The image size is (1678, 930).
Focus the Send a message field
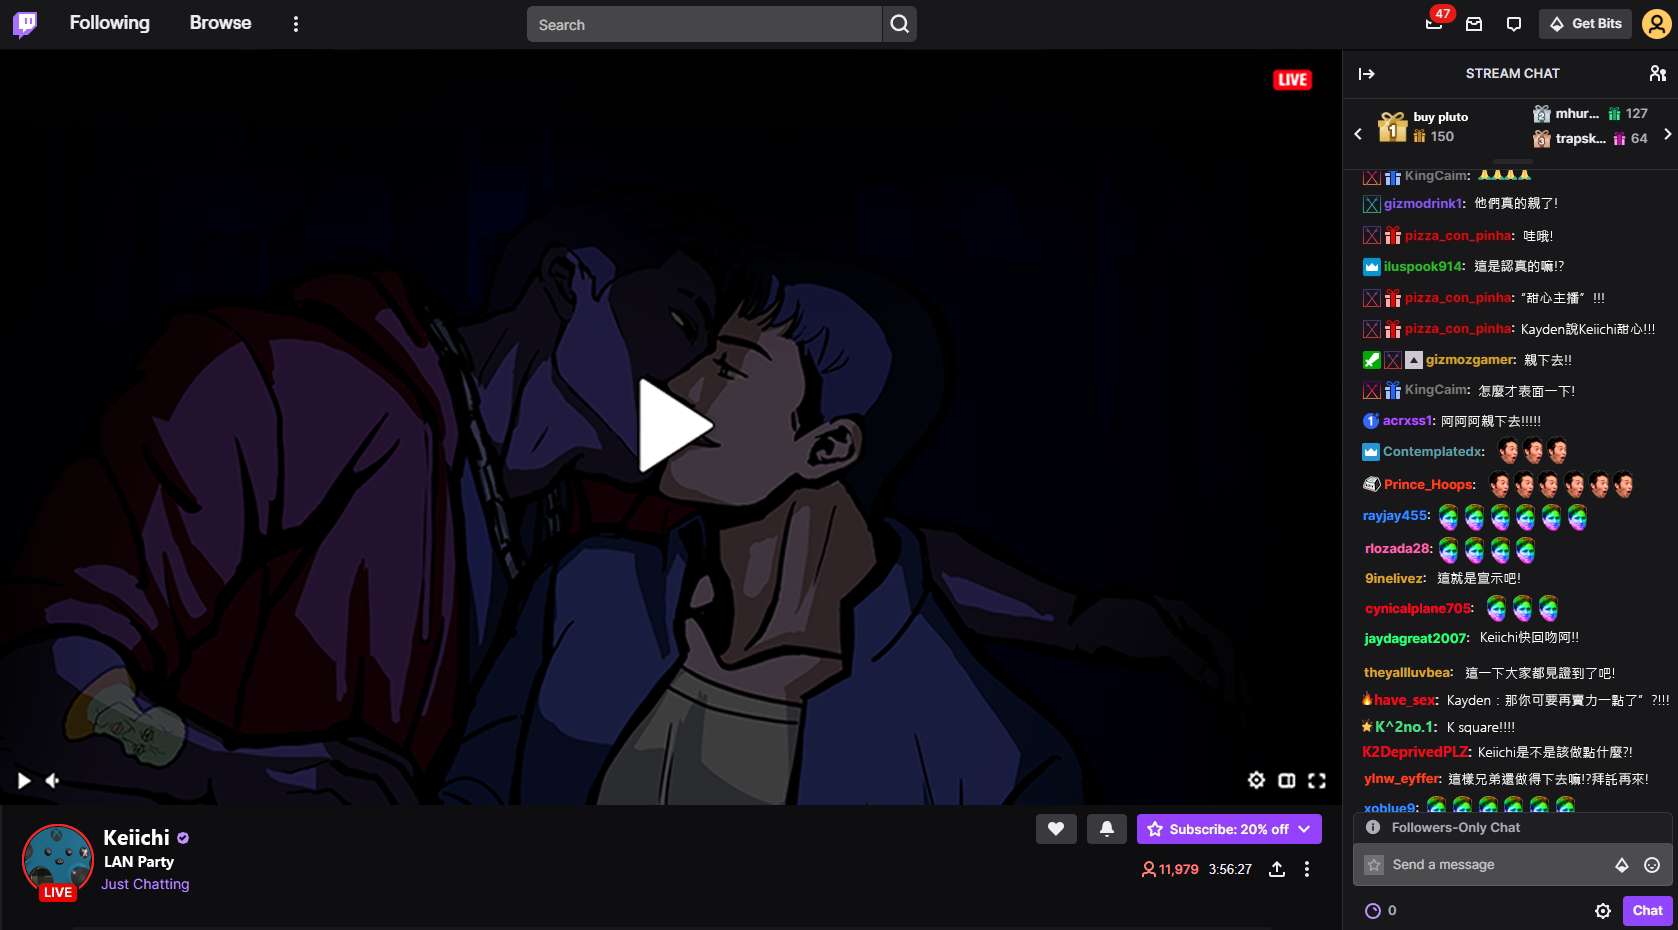click(1513, 865)
